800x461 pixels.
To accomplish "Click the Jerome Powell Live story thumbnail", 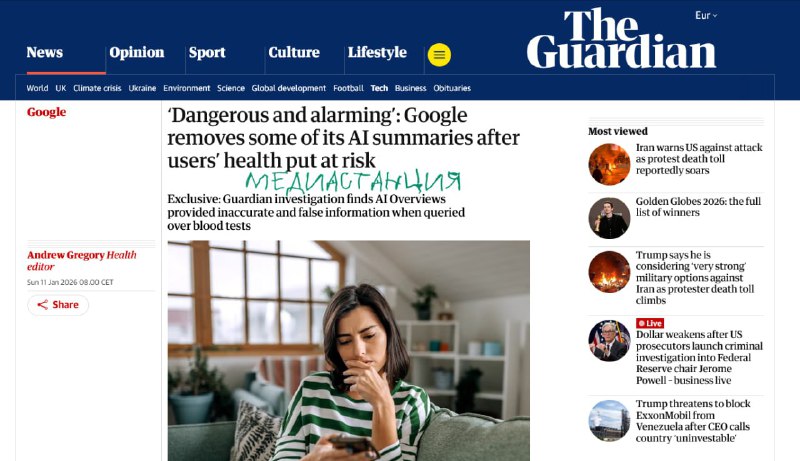I will click(609, 341).
